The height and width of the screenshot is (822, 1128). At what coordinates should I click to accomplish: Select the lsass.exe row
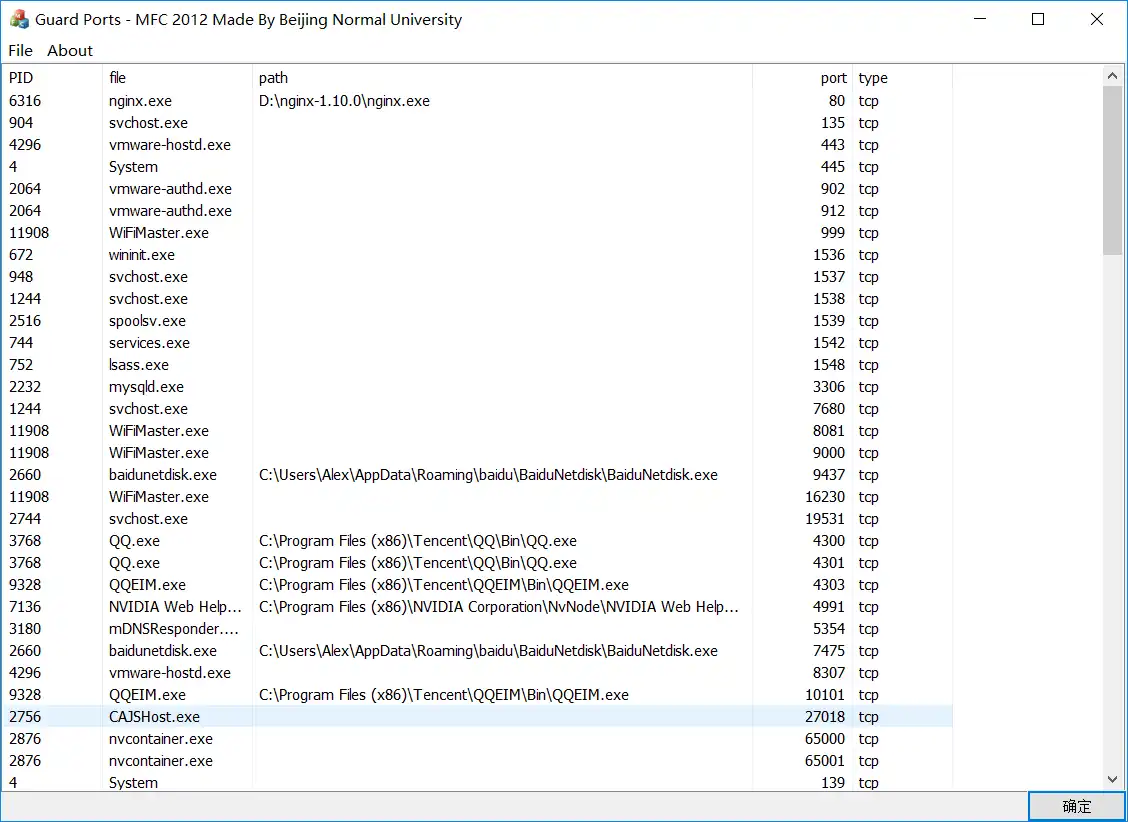(x=478, y=365)
